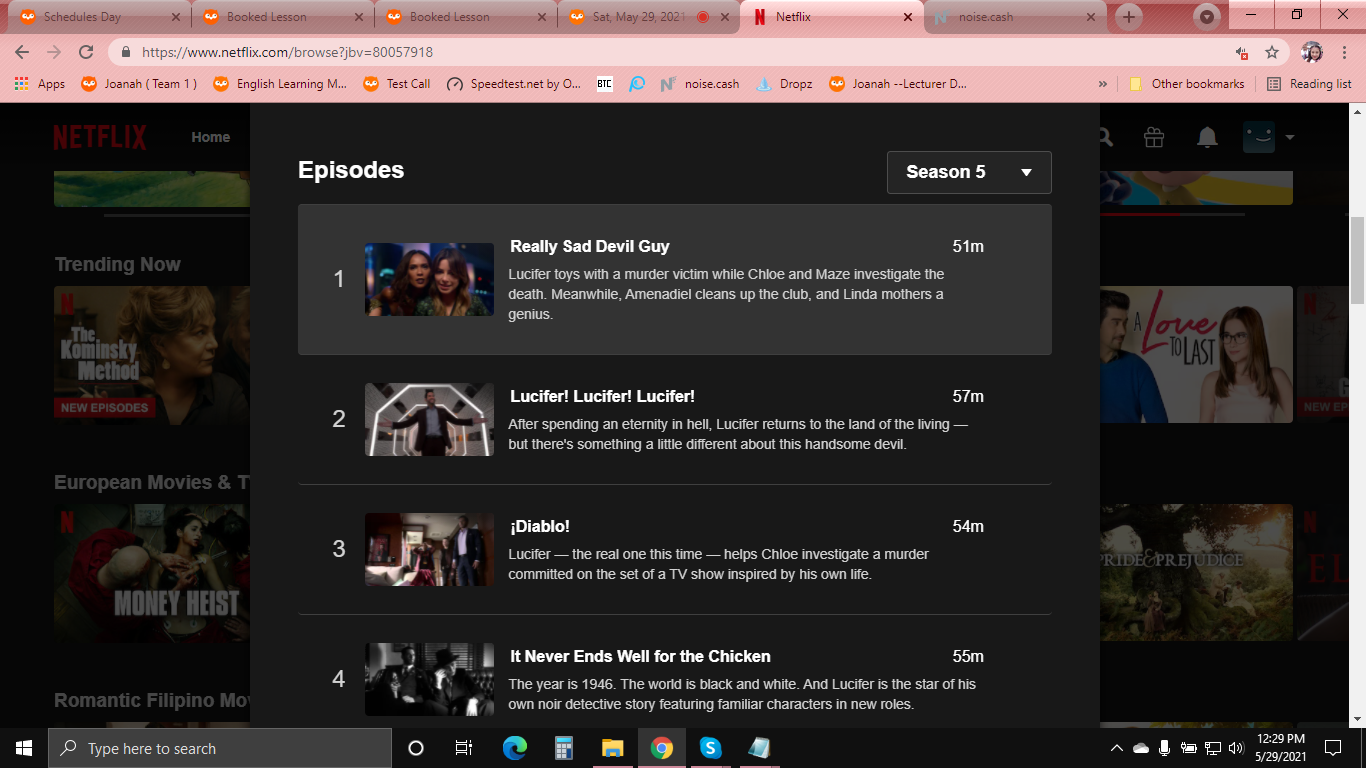Open the Netflix gift icon
1366x768 pixels.
coord(1154,138)
